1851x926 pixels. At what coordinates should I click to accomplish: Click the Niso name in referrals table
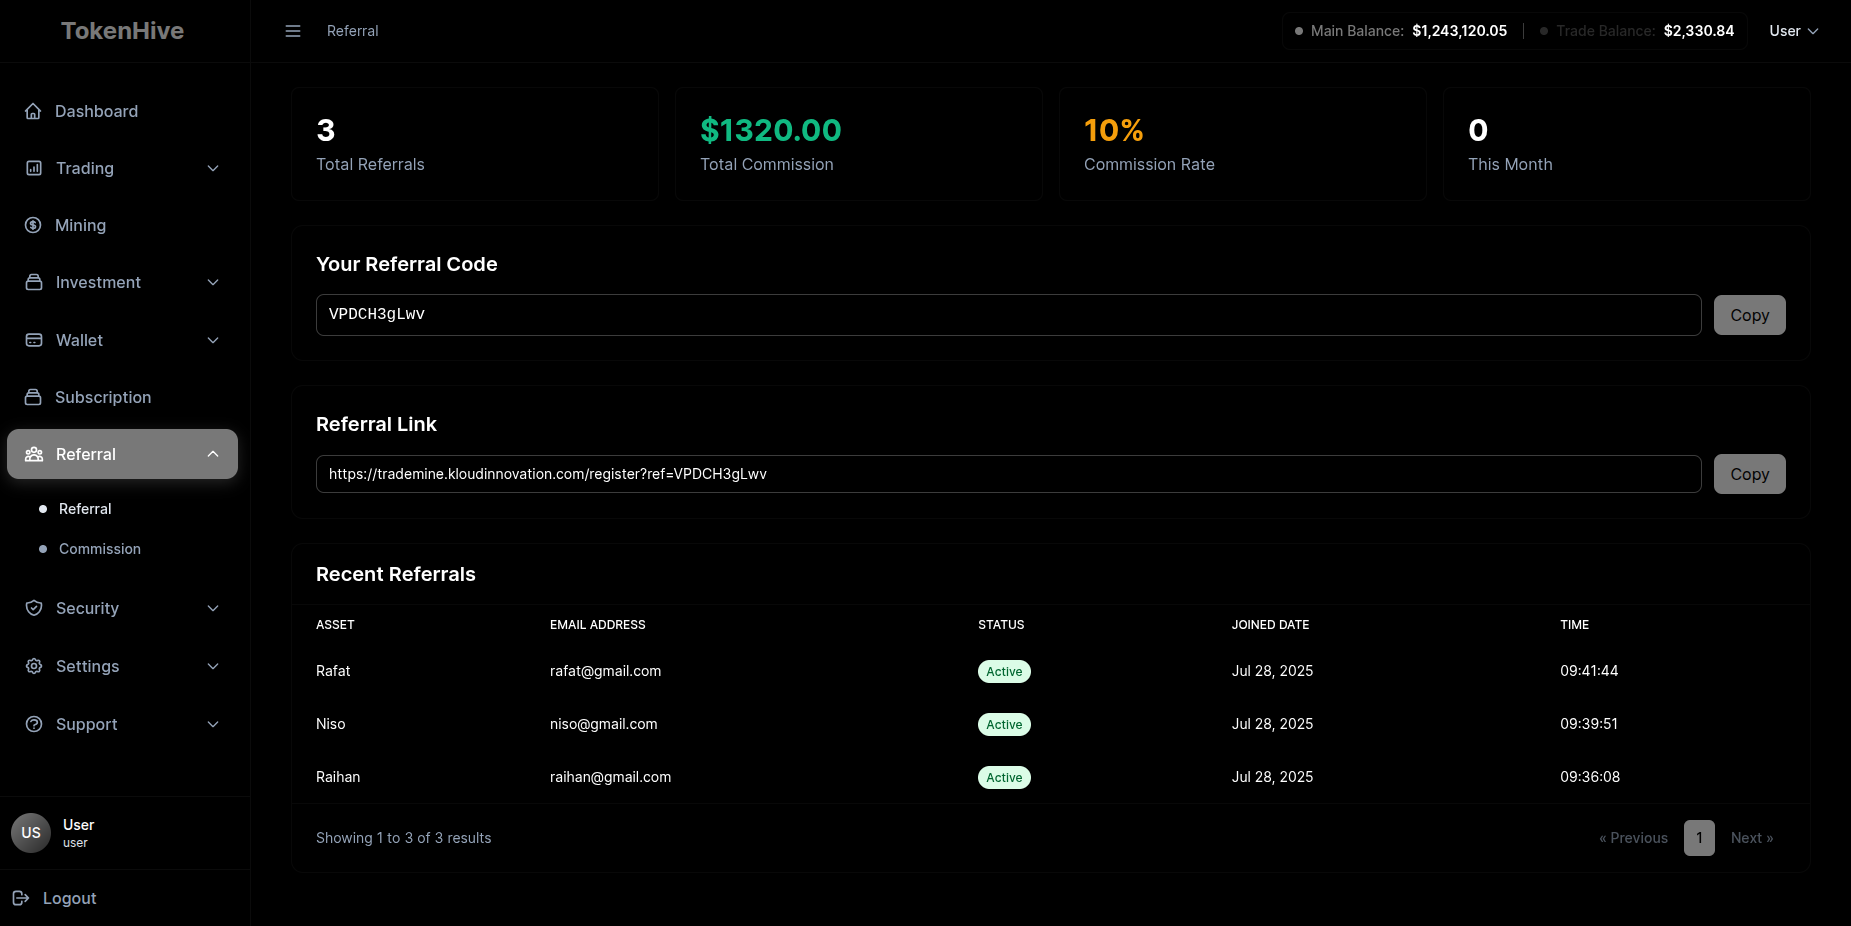330,724
